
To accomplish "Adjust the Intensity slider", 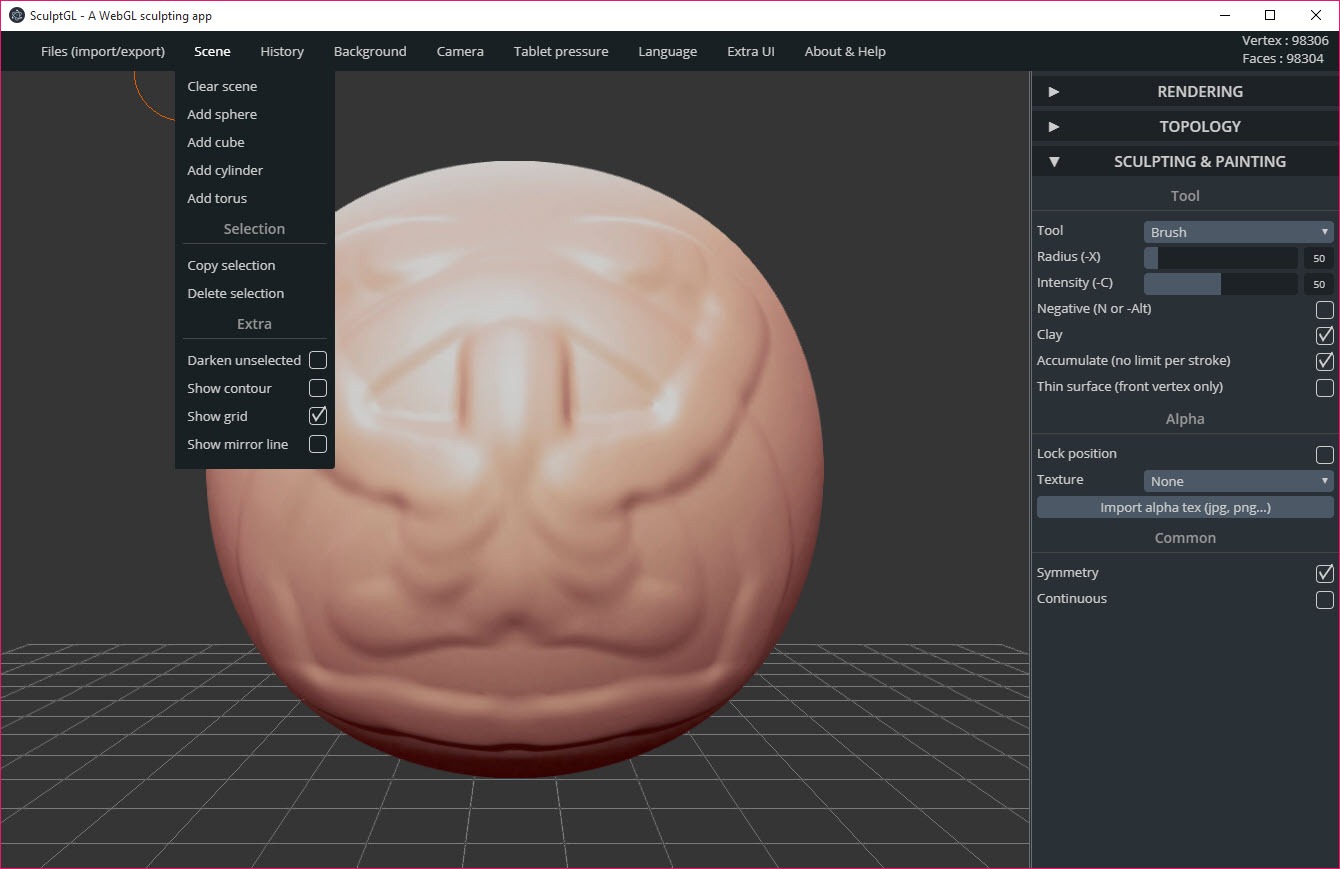I will point(1220,284).
